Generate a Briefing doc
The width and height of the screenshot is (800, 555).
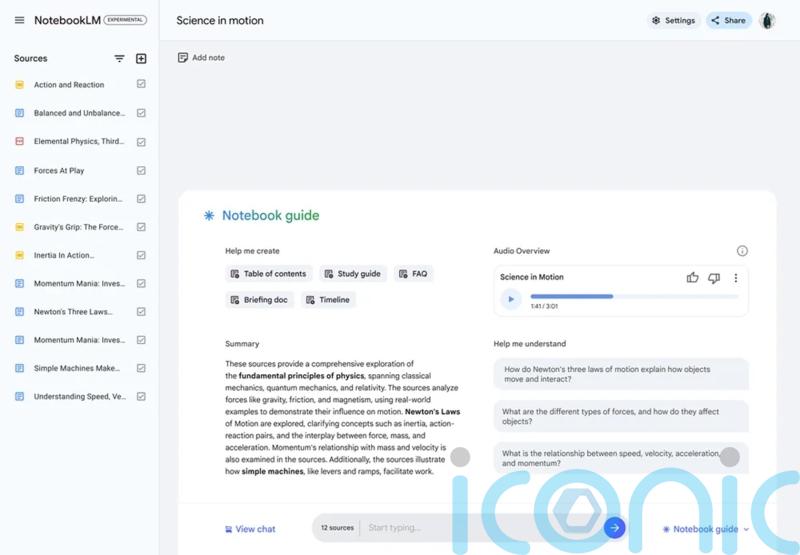click(259, 300)
